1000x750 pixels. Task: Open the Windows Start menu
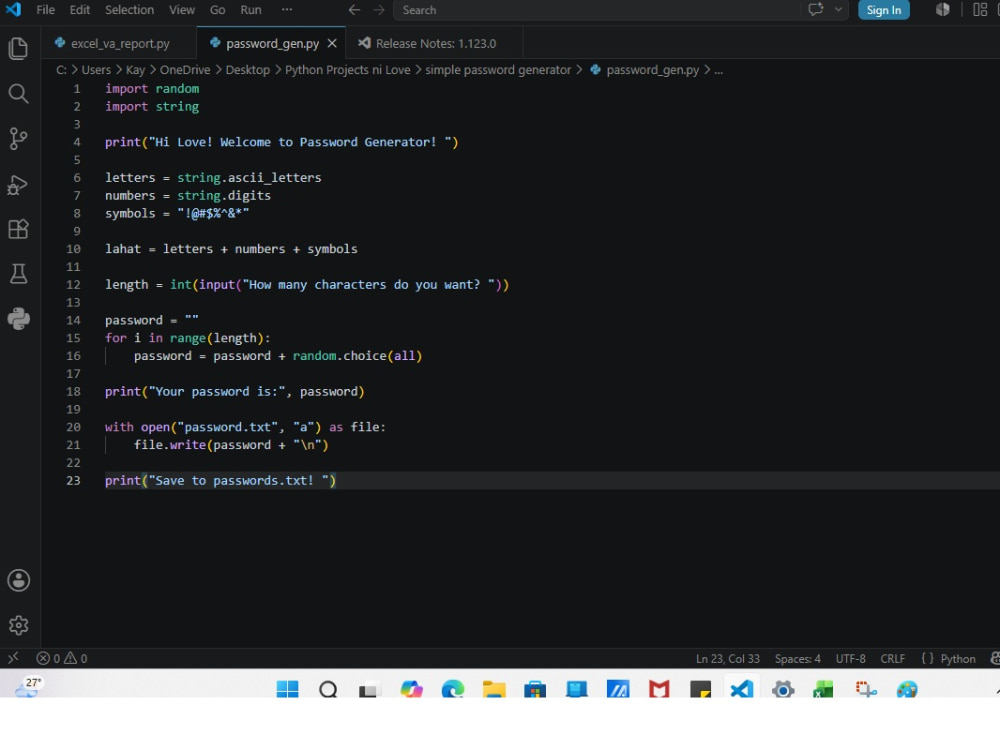coord(288,688)
